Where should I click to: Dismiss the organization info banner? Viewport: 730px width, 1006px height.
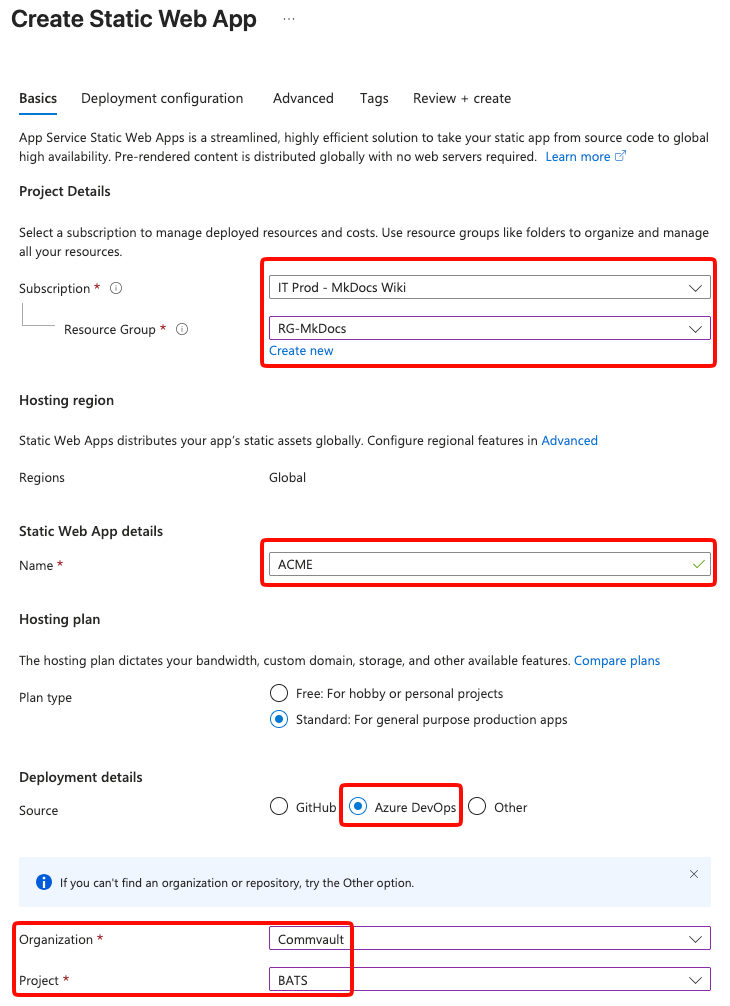tap(694, 874)
